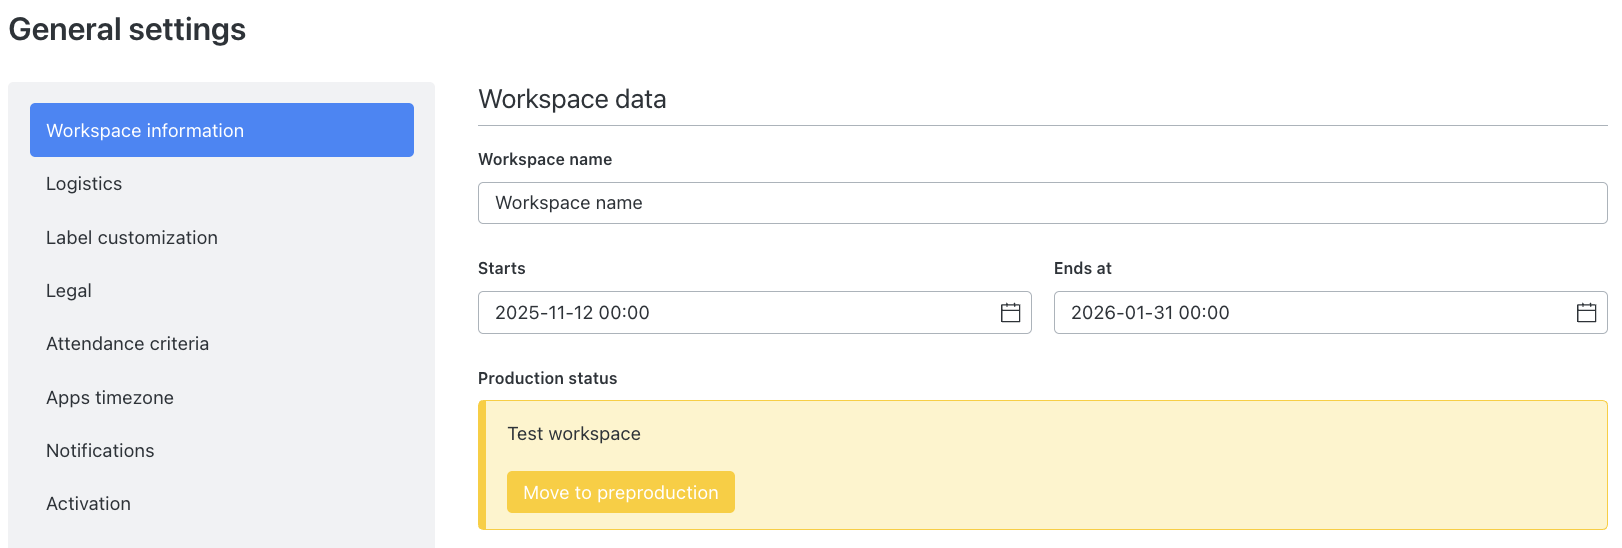Image resolution: width=1622 pixels, height=548 pixels.
Task: Click the Ends at date field 2026-01-31 00:00
Action: coord(1331,313)
